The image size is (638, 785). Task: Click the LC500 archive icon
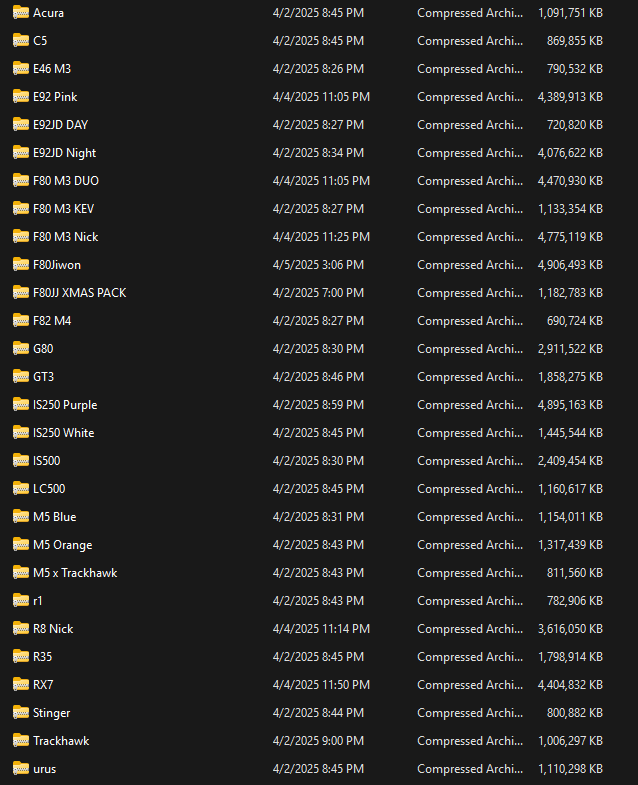coord(21,489)
